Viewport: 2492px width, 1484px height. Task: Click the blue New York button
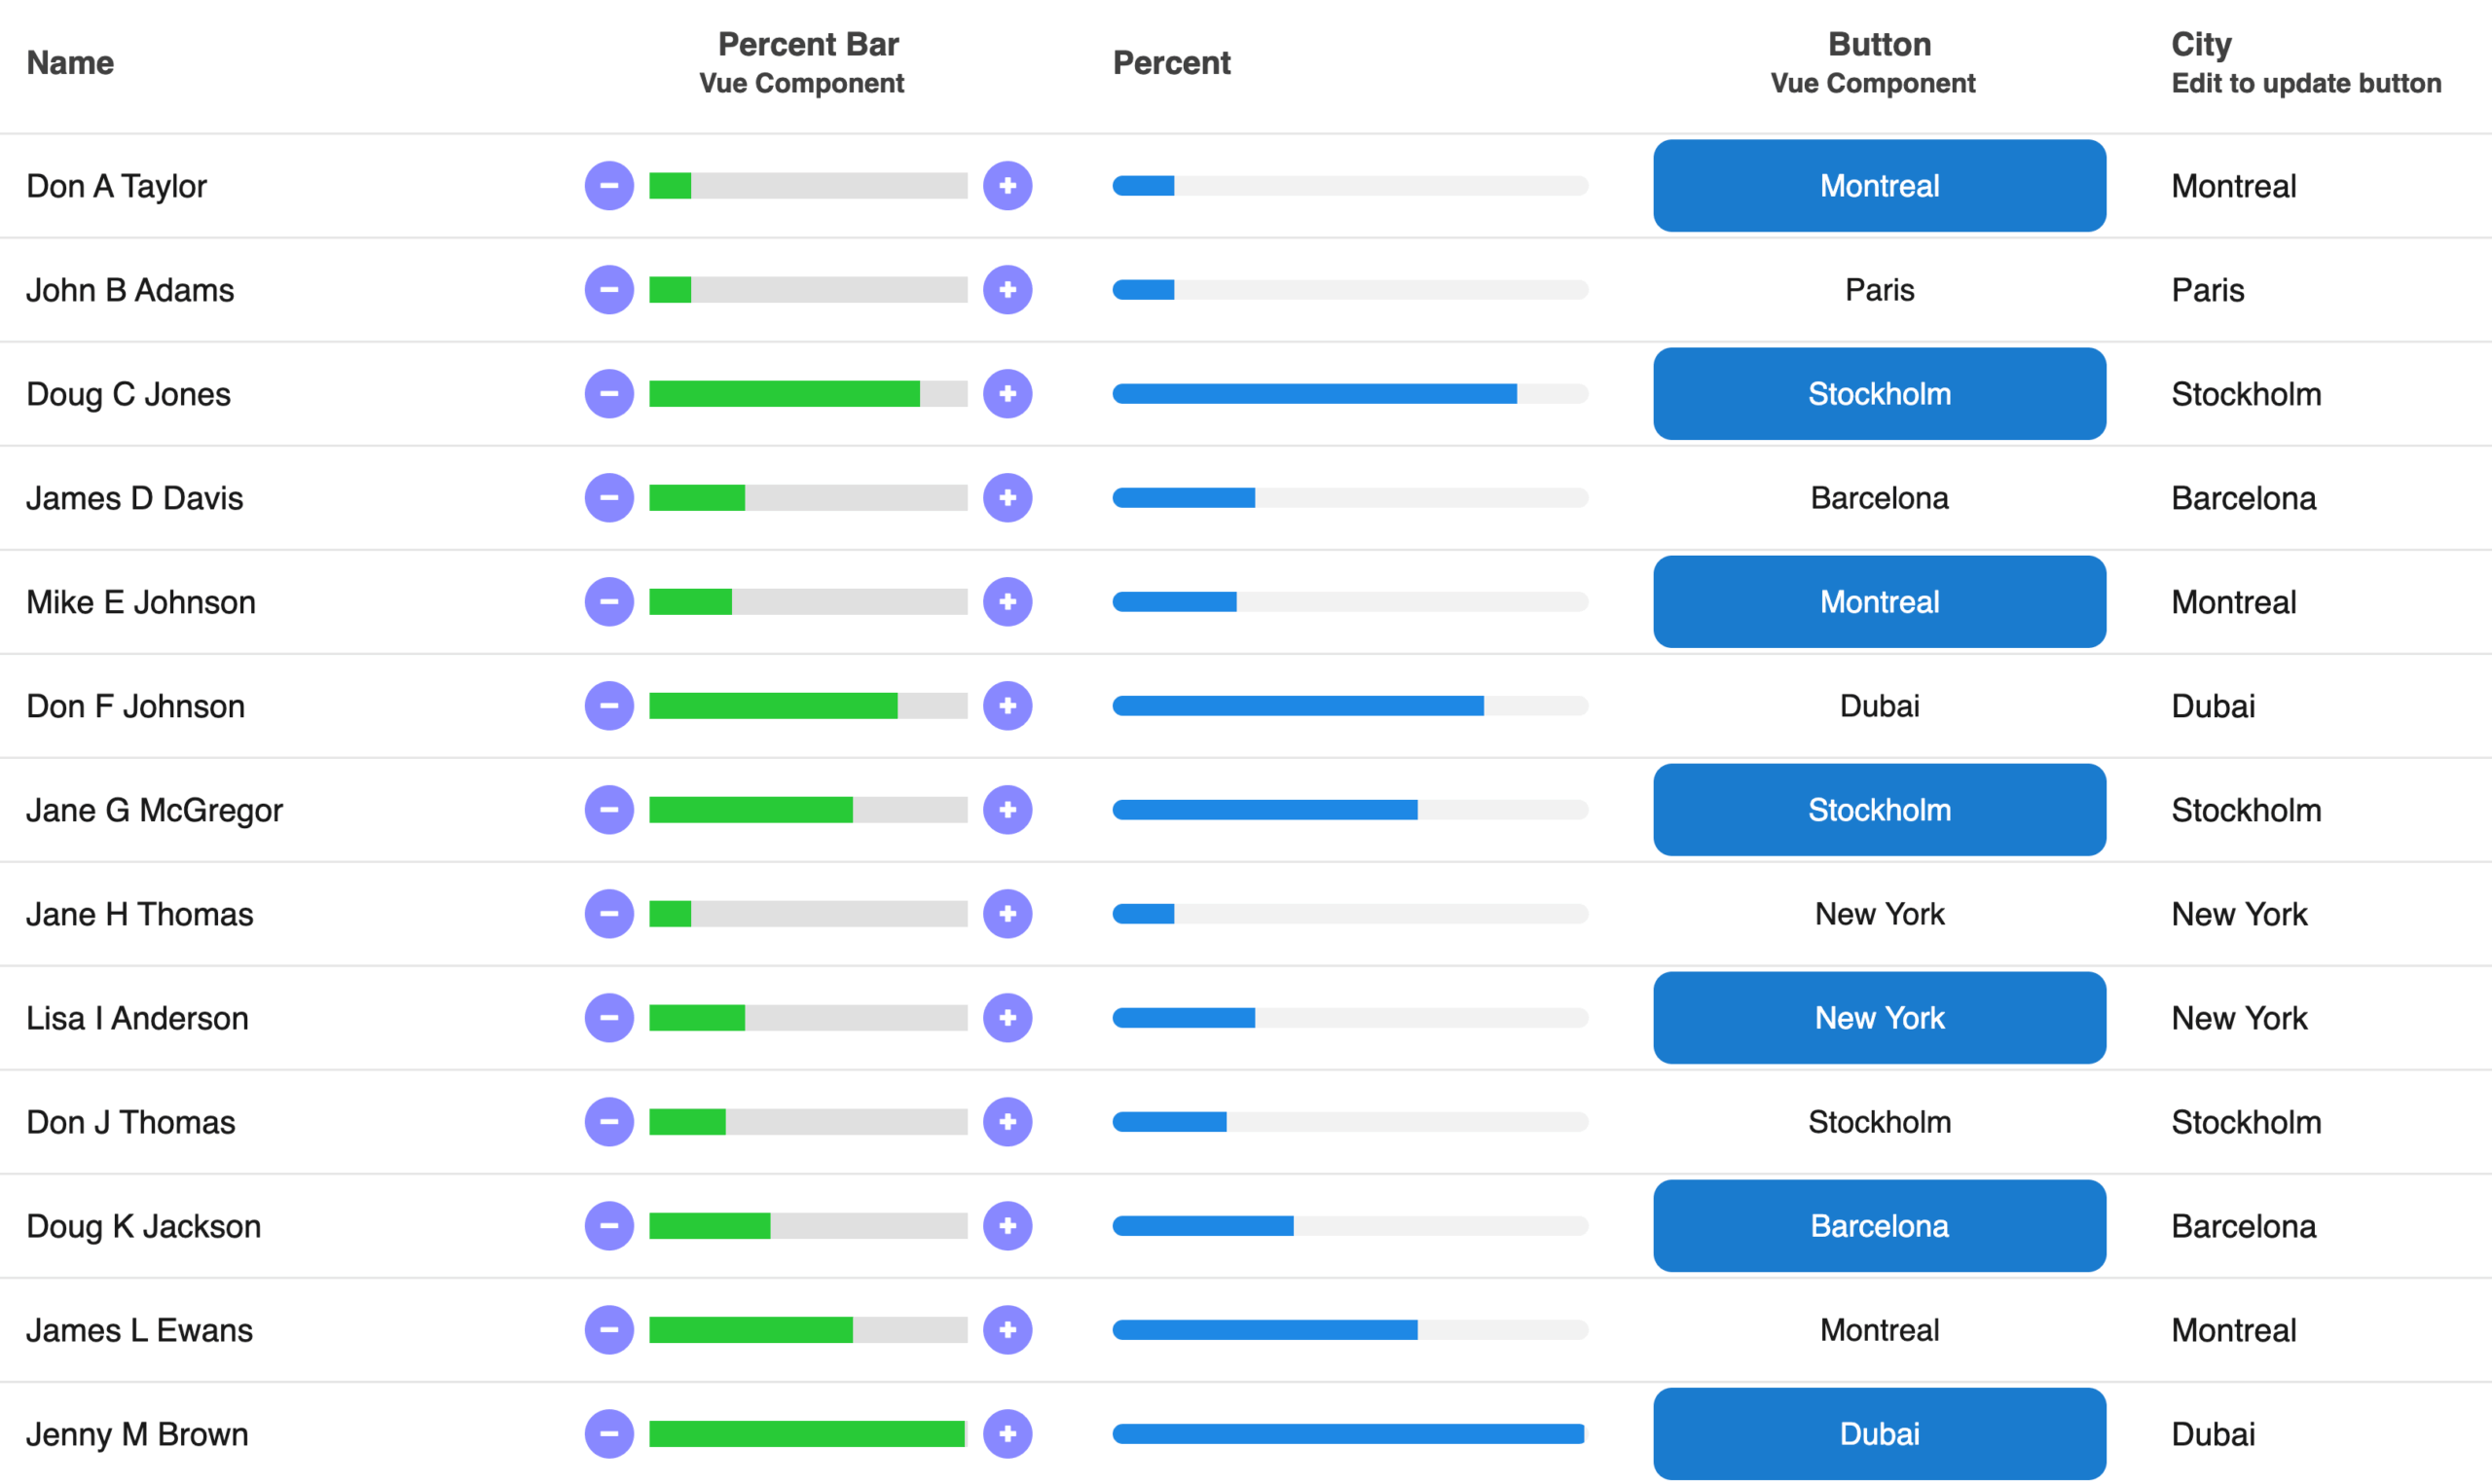1879,1018
